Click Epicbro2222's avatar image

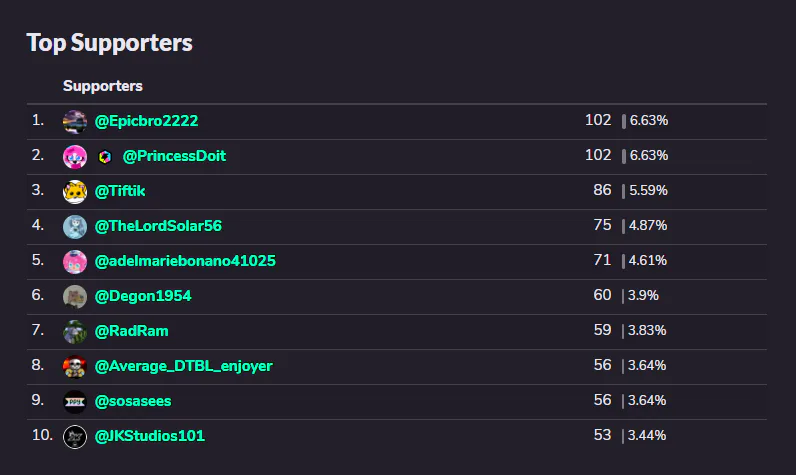(75, 122)
